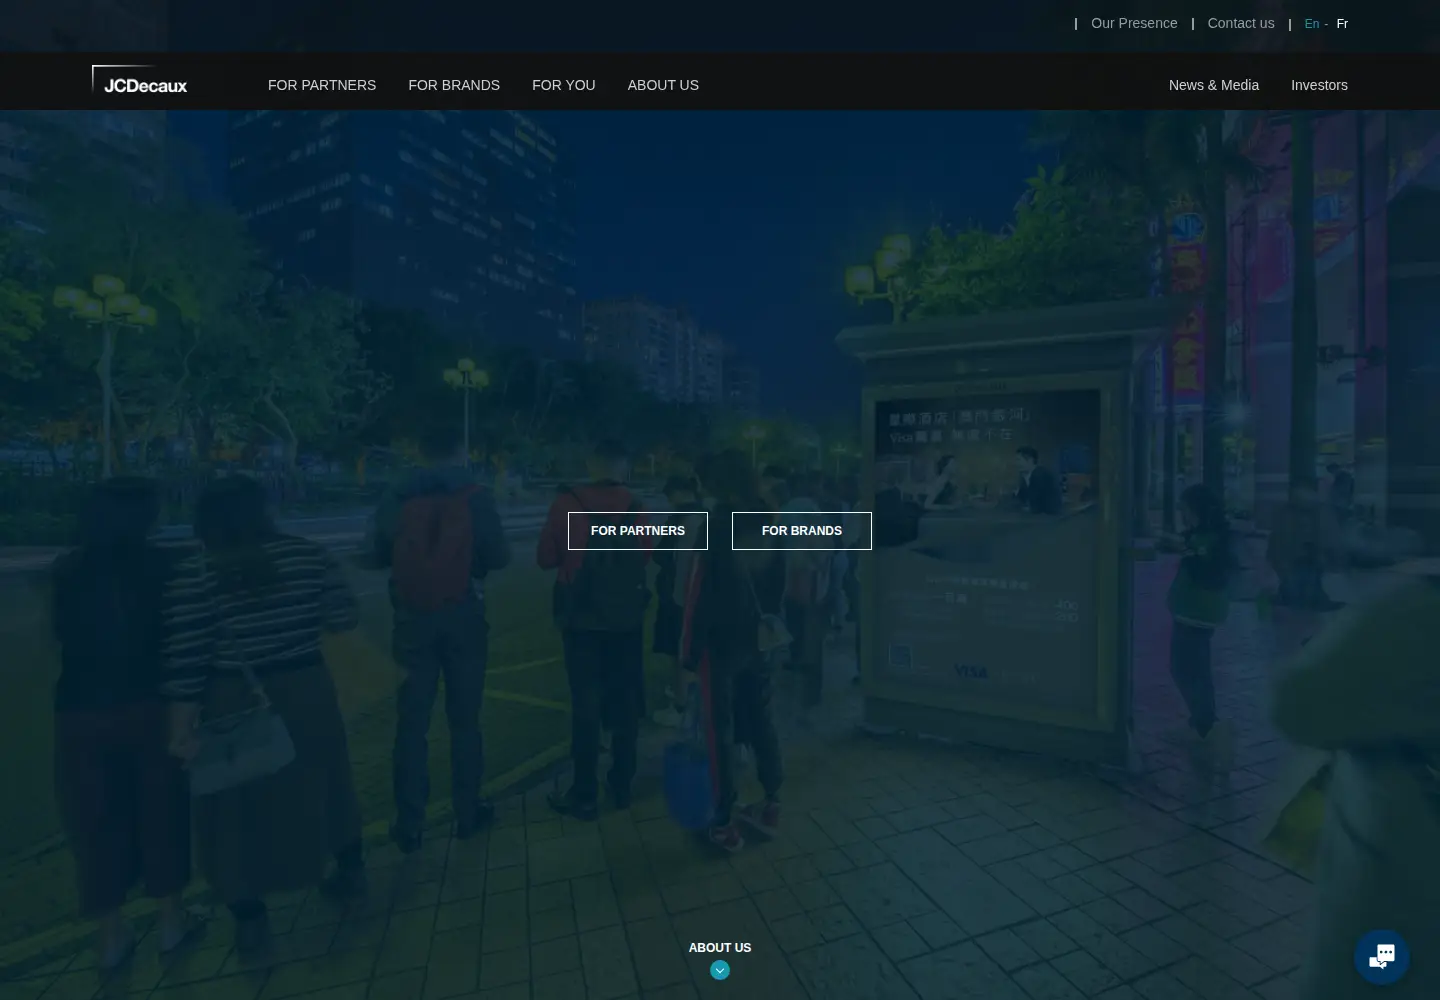Open the For Brands navigation menu
The image size is (1440, 1000).
coord(454,85)
